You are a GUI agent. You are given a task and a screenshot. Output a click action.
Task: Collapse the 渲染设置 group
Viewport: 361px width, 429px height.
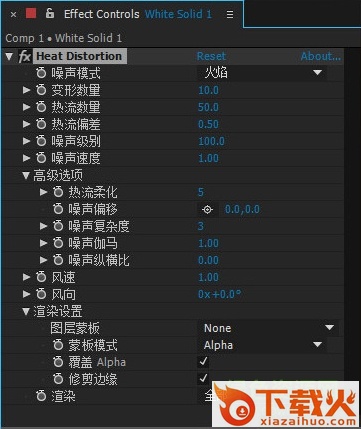[x=26, y=311]
